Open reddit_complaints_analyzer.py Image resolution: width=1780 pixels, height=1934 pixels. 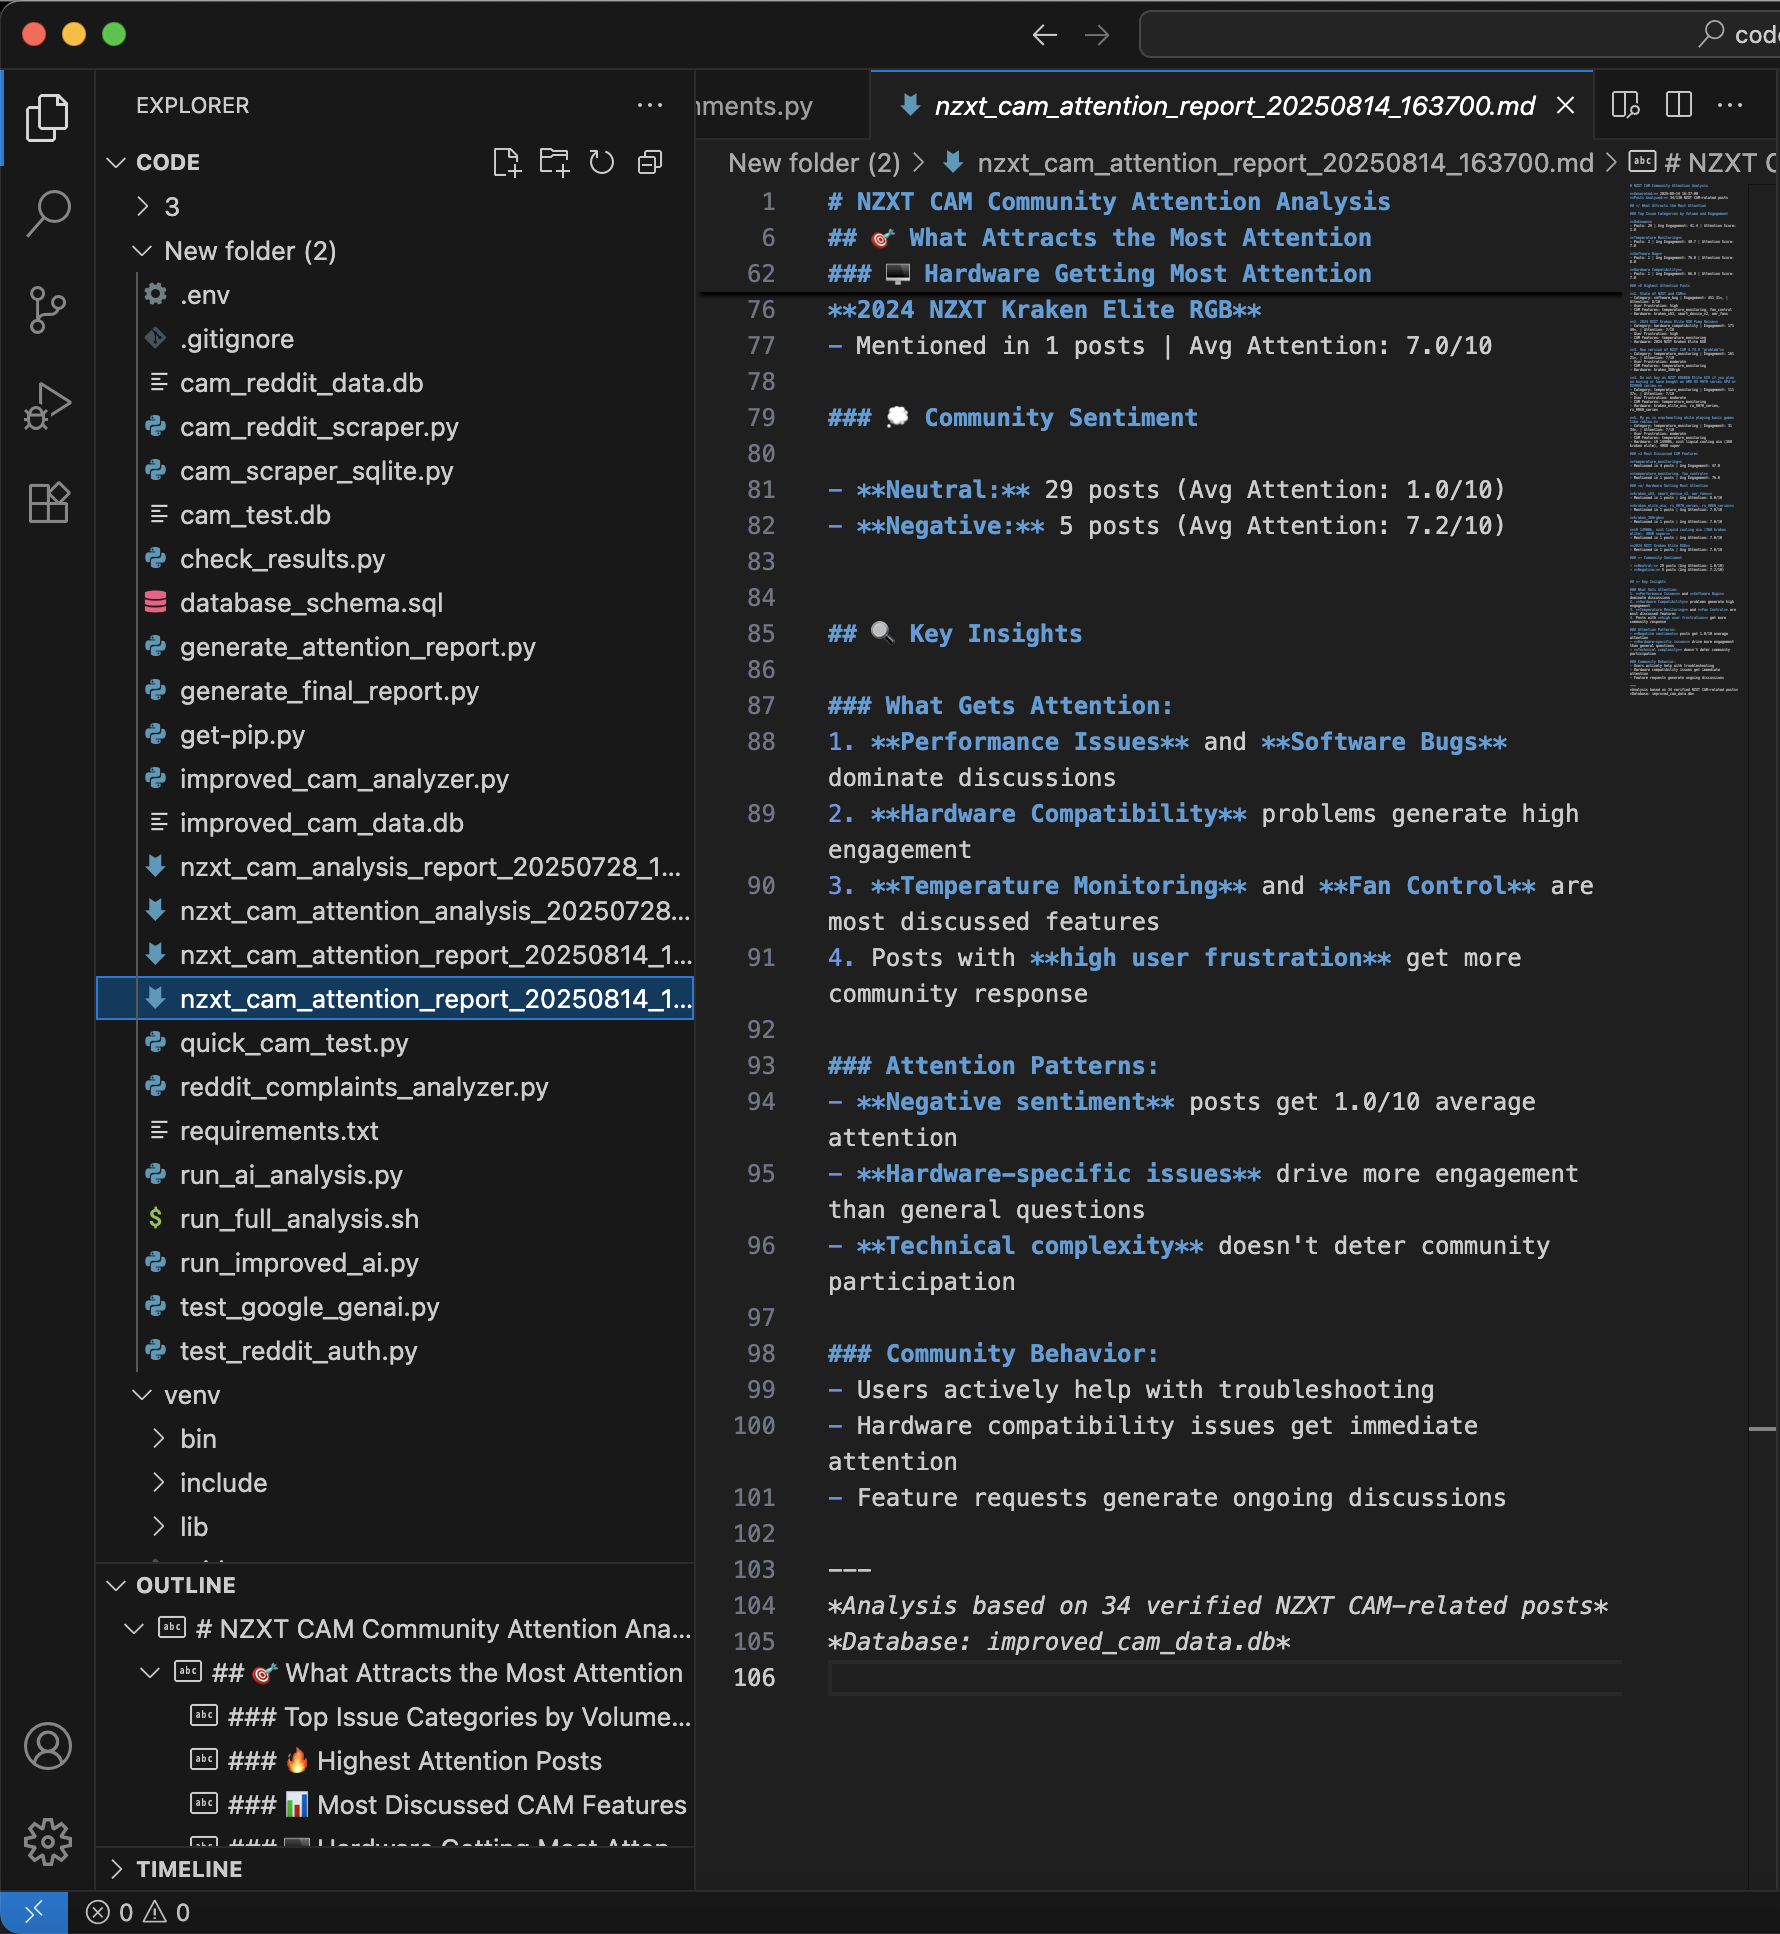[395, 1087]
